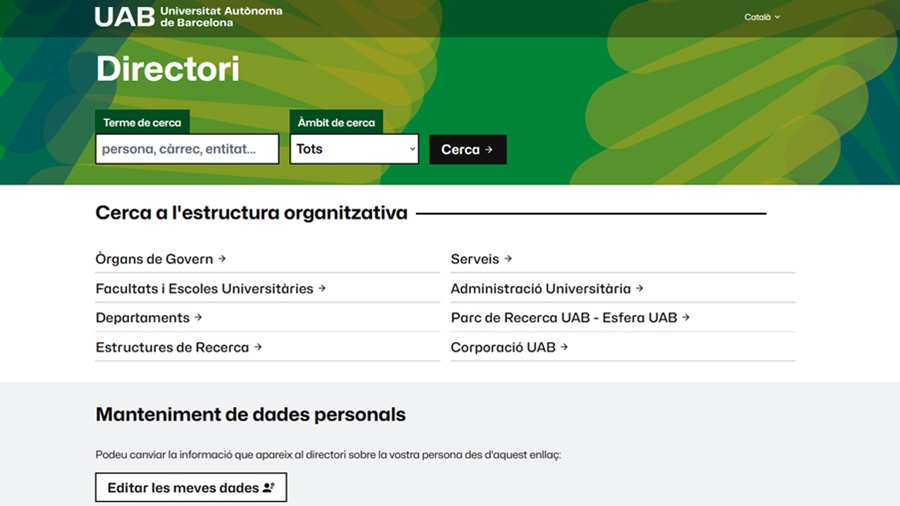Open Estructures de Recerca link
Image resolution: width=900 pixels, height=506 pixels.
click(x=179, y=347)
